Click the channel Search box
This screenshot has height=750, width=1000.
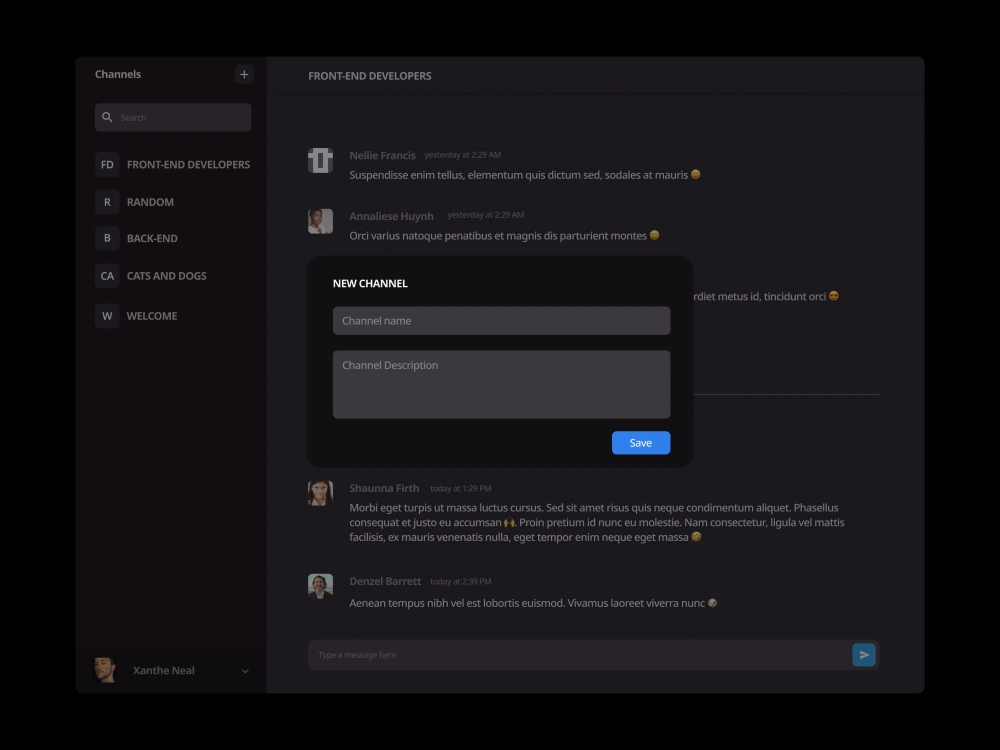coord(173,117)
